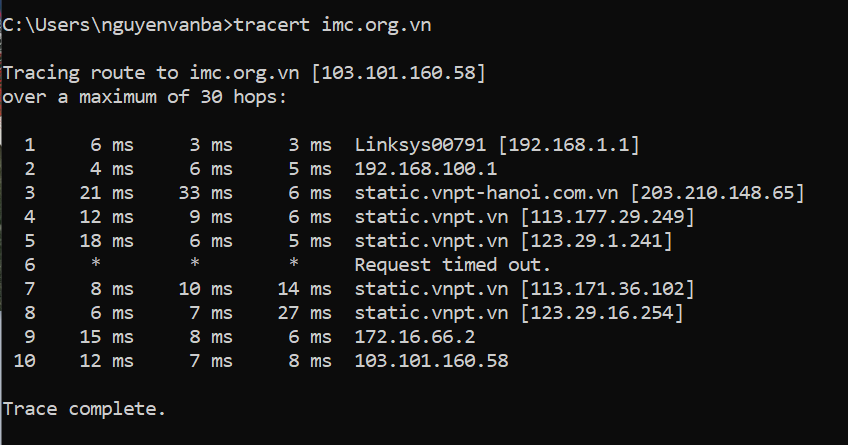Click the Linksys00791 hostname in hop 1

420,145
